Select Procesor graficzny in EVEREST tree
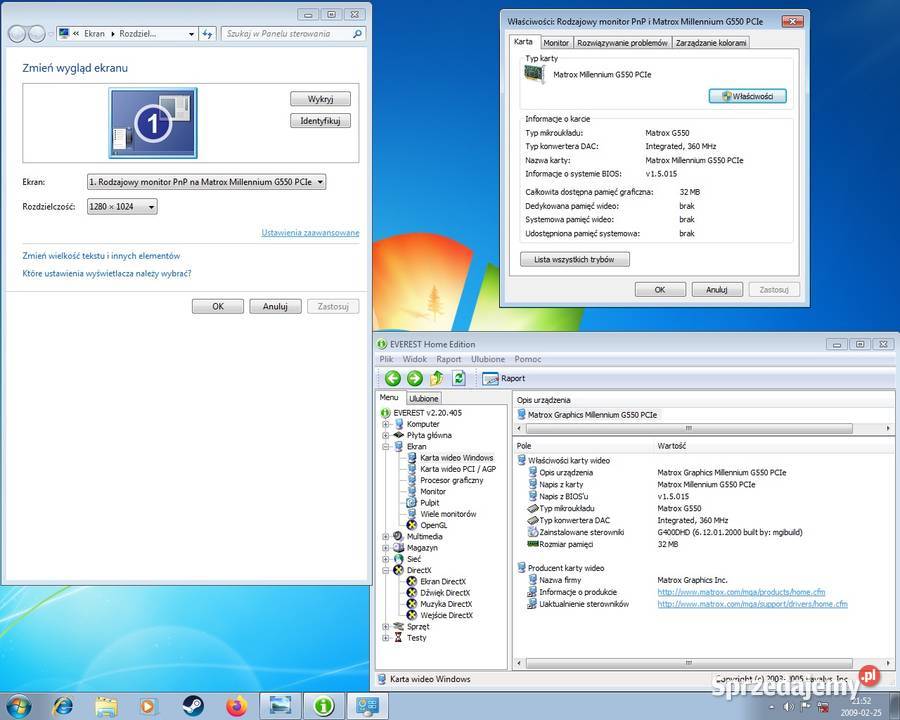 (451, 480)
